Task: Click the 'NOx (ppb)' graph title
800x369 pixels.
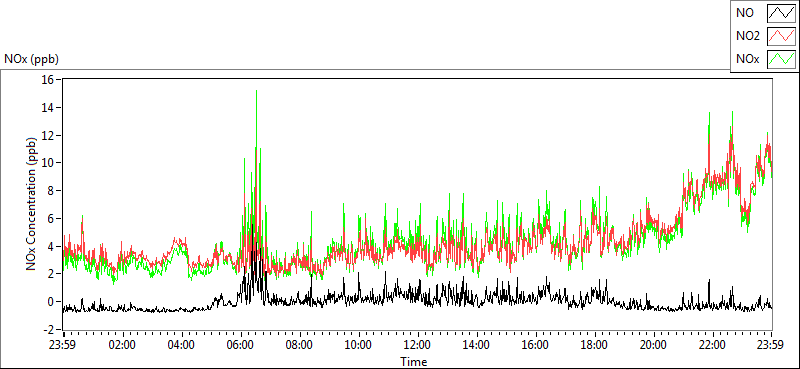Action: [31, 59]
